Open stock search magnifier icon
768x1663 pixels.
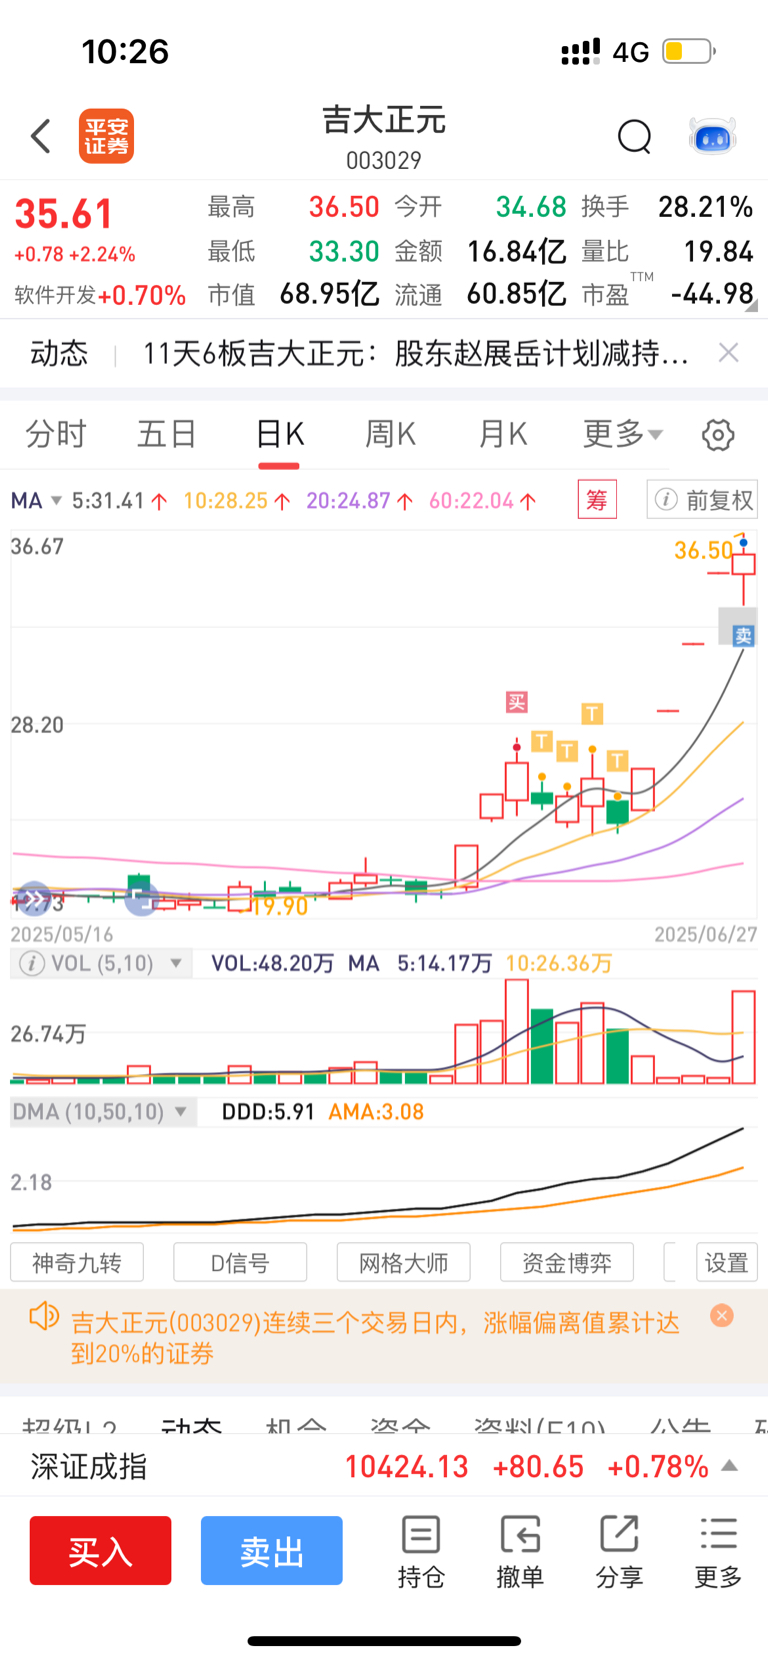[634, 136]
